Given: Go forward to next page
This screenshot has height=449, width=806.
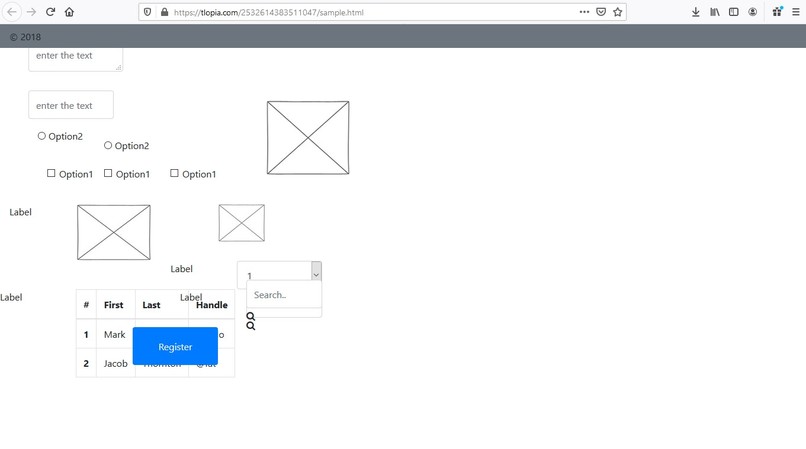Looking at the screenshot, I should click(31, 12).
